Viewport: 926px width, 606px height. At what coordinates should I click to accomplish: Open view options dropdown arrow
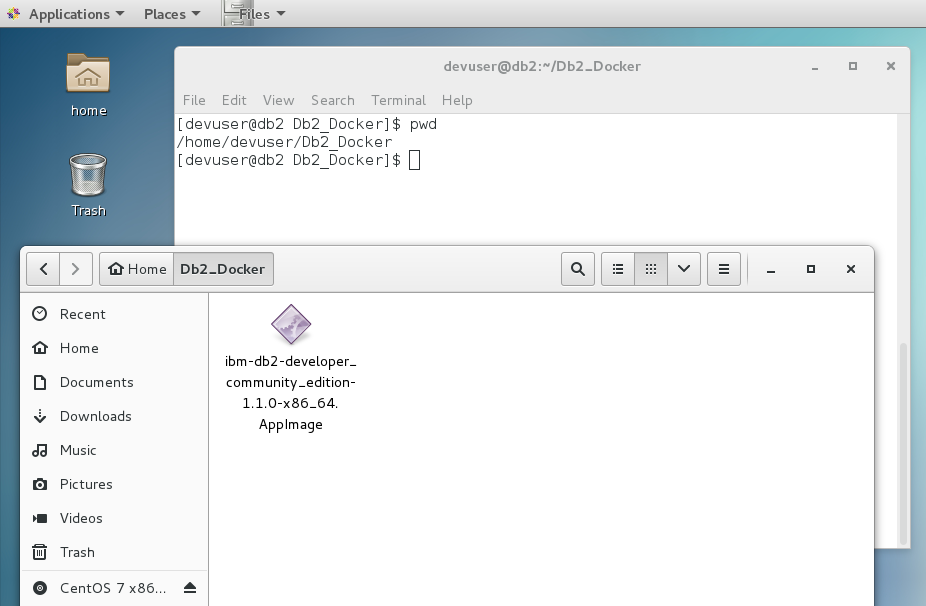click(x=684, y=269)
